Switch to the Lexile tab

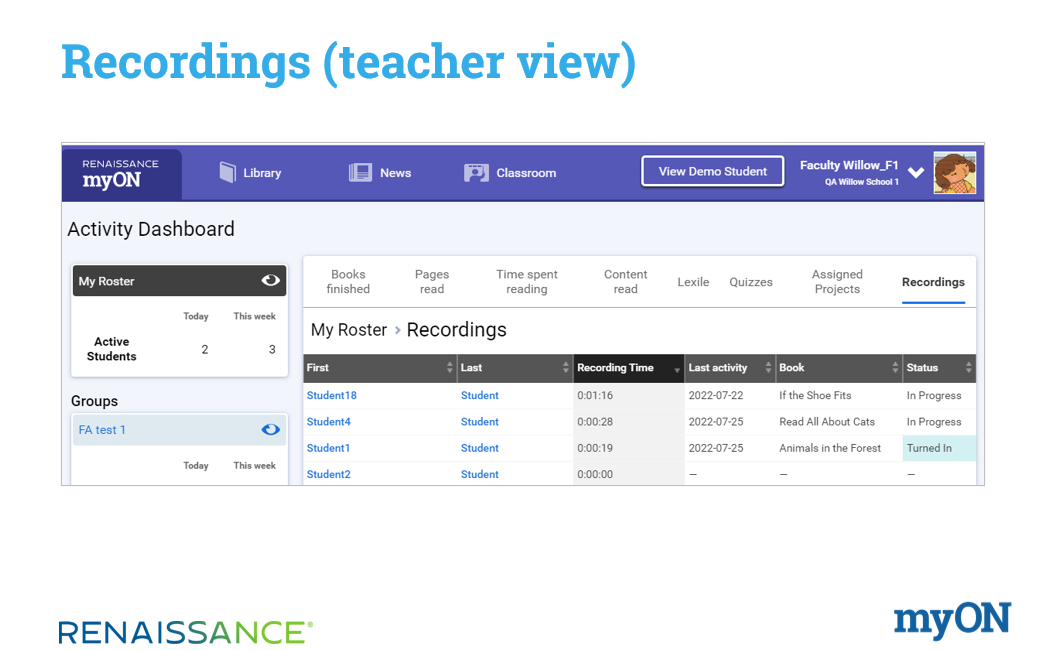pos(693,282)
